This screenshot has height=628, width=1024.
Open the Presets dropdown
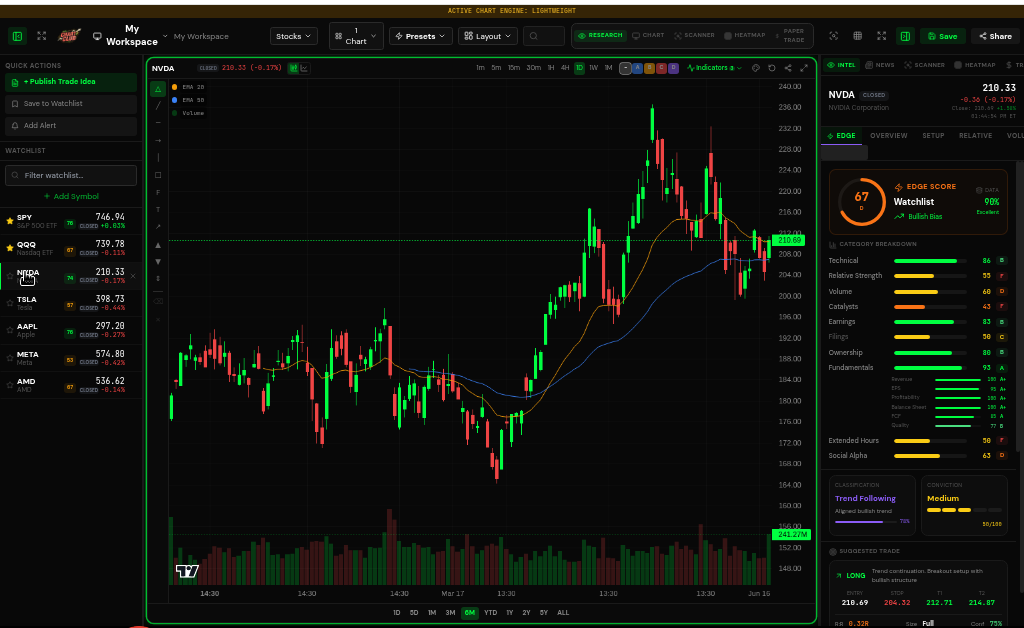point(421,37)
